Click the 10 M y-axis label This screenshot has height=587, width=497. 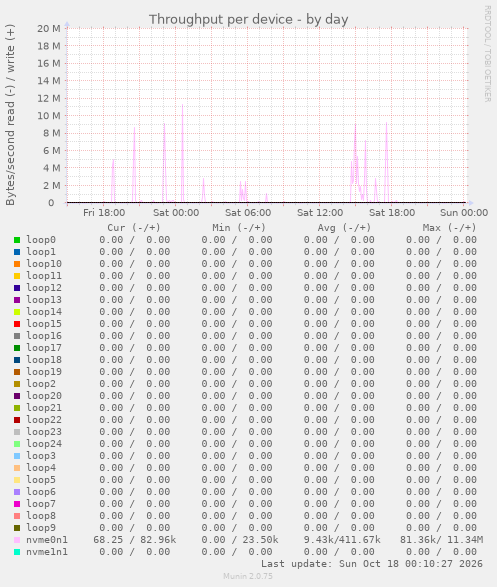coord(49,116)
